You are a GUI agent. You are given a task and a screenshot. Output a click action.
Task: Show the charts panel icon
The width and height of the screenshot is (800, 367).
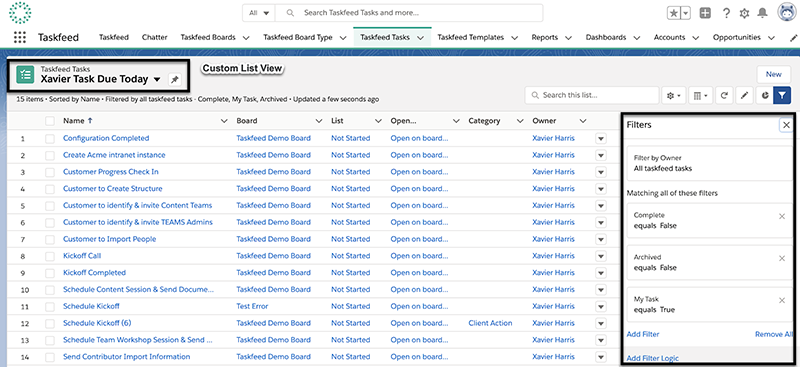click(x=764, y=95)
